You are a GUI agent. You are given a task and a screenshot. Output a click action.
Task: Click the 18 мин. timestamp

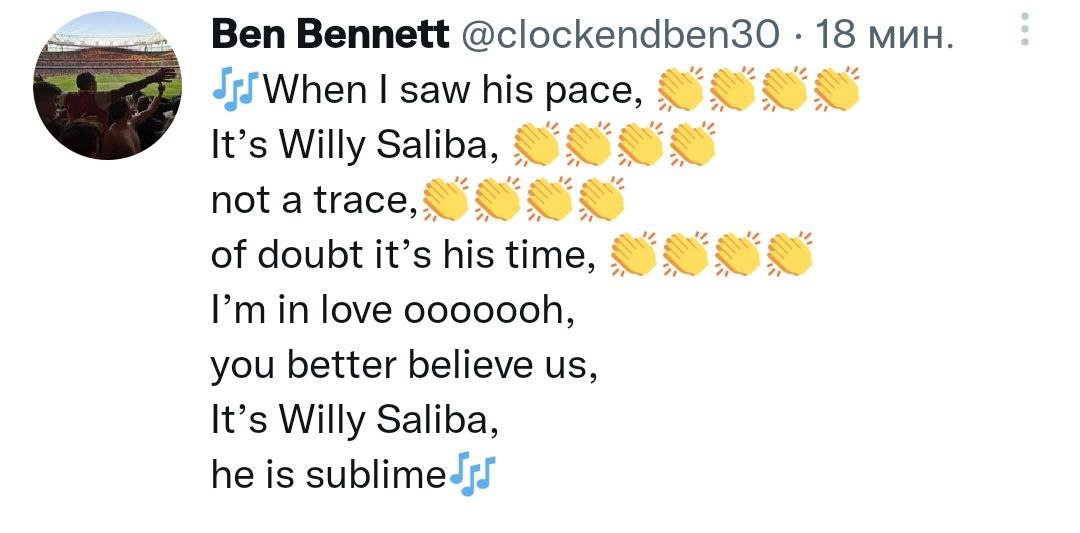pyautogui.click(x=878, y=37)
